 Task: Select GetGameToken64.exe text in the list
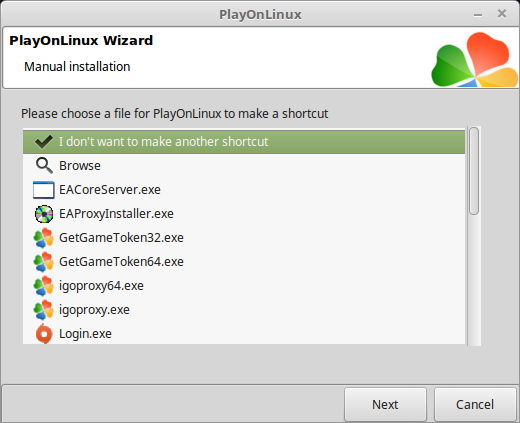pos(121,262)
